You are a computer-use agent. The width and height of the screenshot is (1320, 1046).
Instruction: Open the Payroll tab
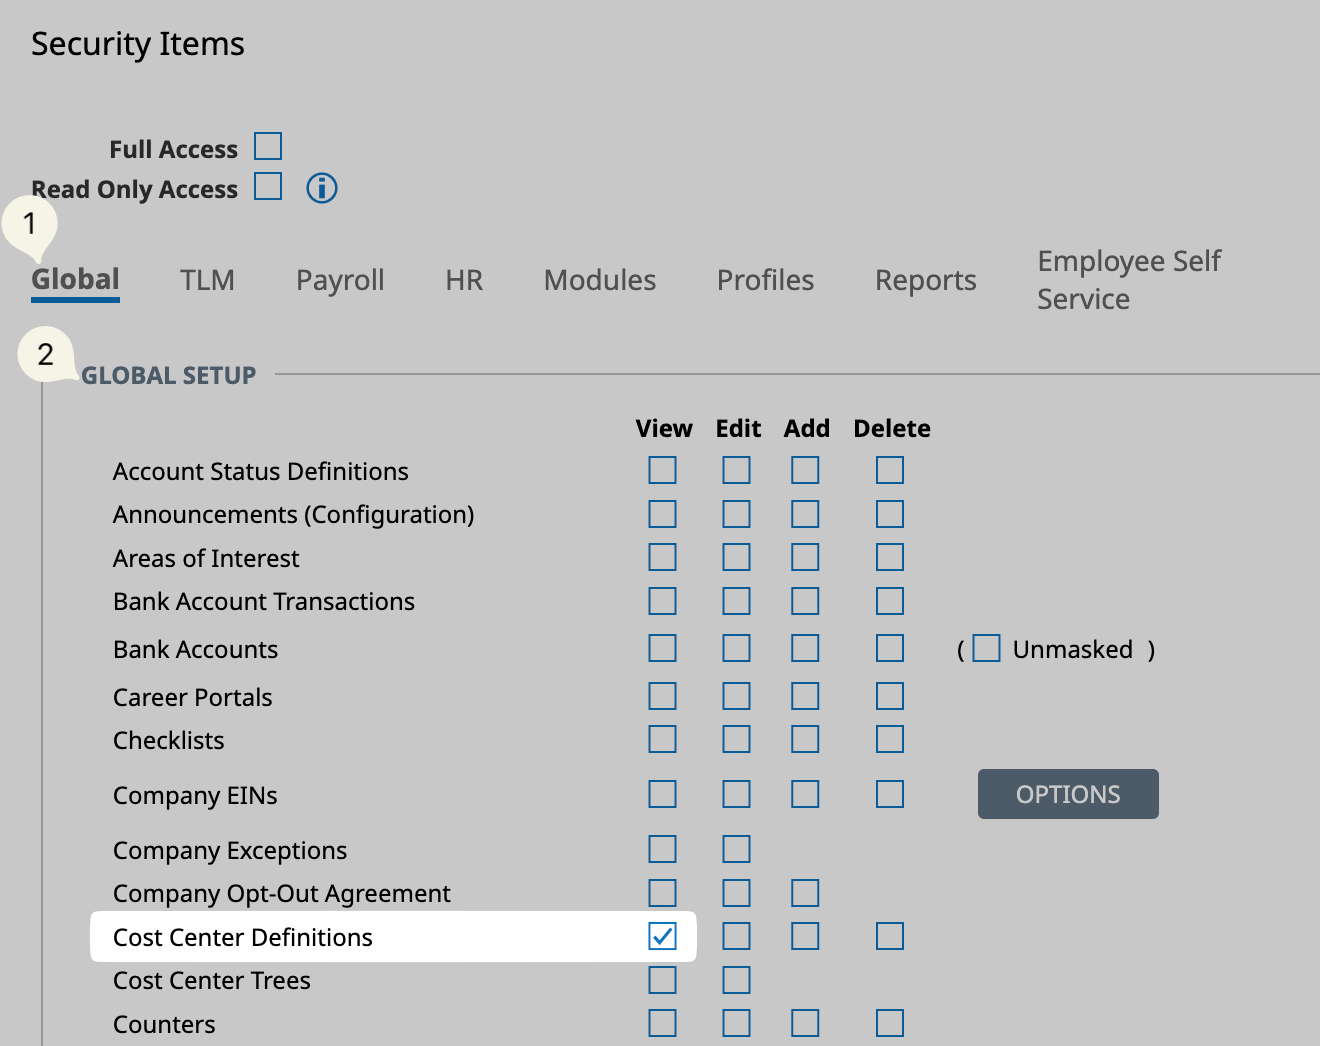click(340, 280)
